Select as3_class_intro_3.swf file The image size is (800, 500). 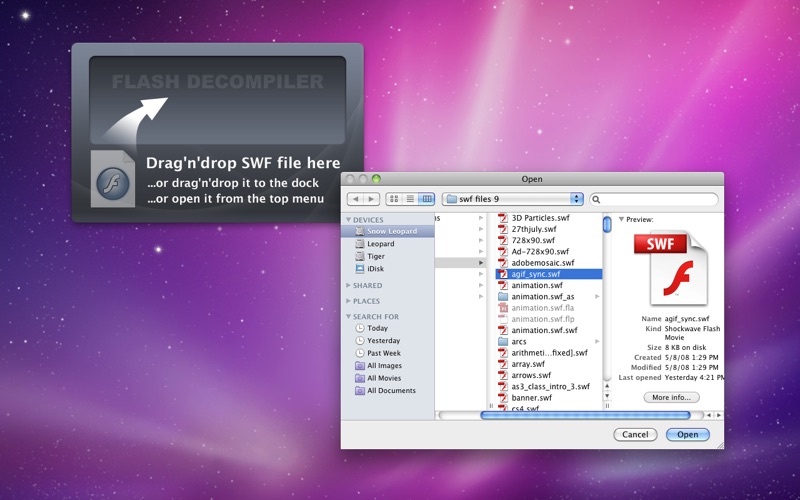click(549, 386)
